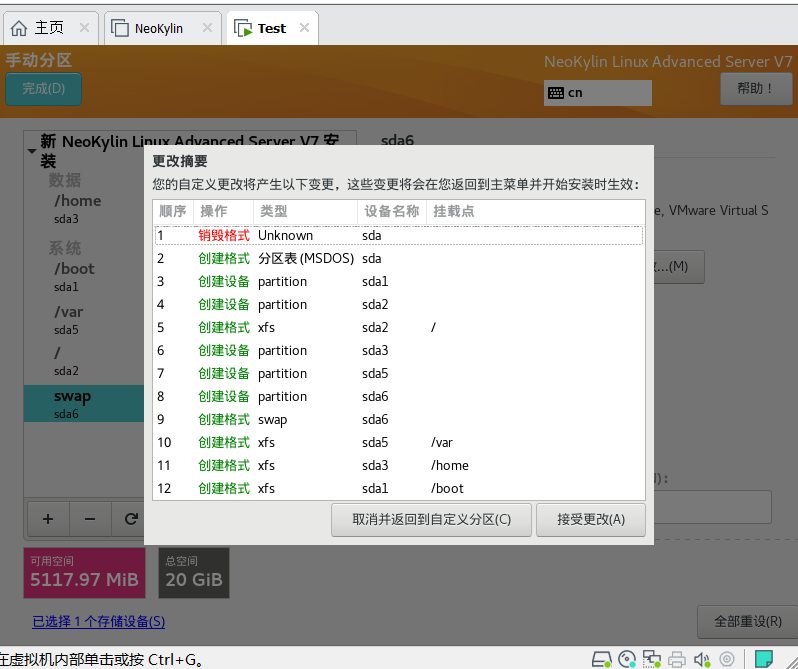Click the keyboard layout icon beside cn
This screenshot has height=669, width=798.
point(556,93)
